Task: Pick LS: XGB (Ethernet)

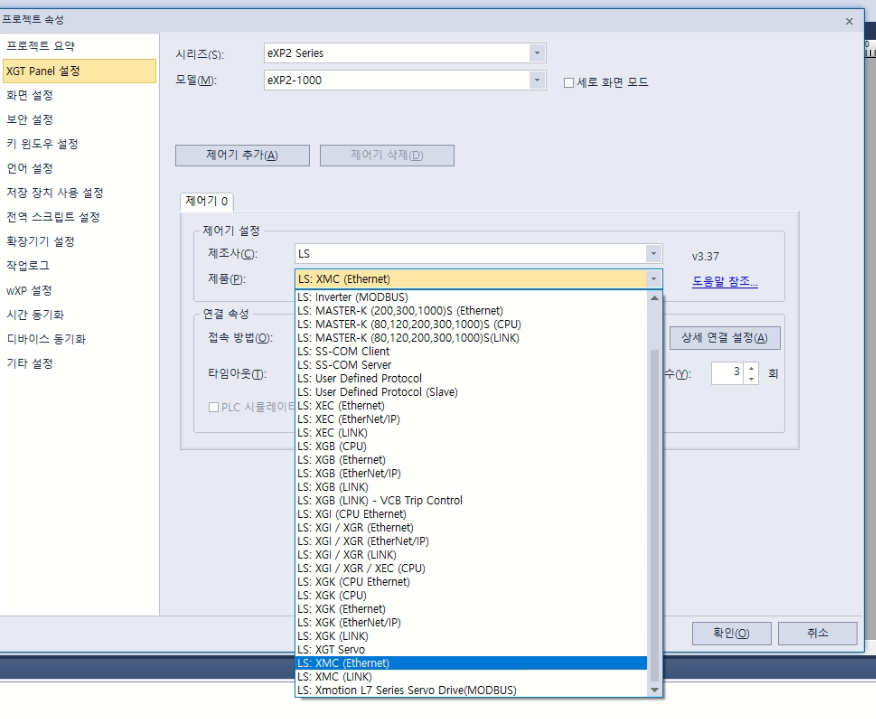Action: [471, 460]
